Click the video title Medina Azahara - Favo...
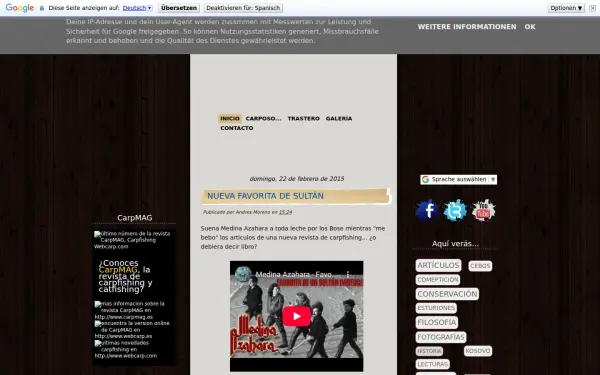The width and height of the screenshot is (600, 375). 296,274
